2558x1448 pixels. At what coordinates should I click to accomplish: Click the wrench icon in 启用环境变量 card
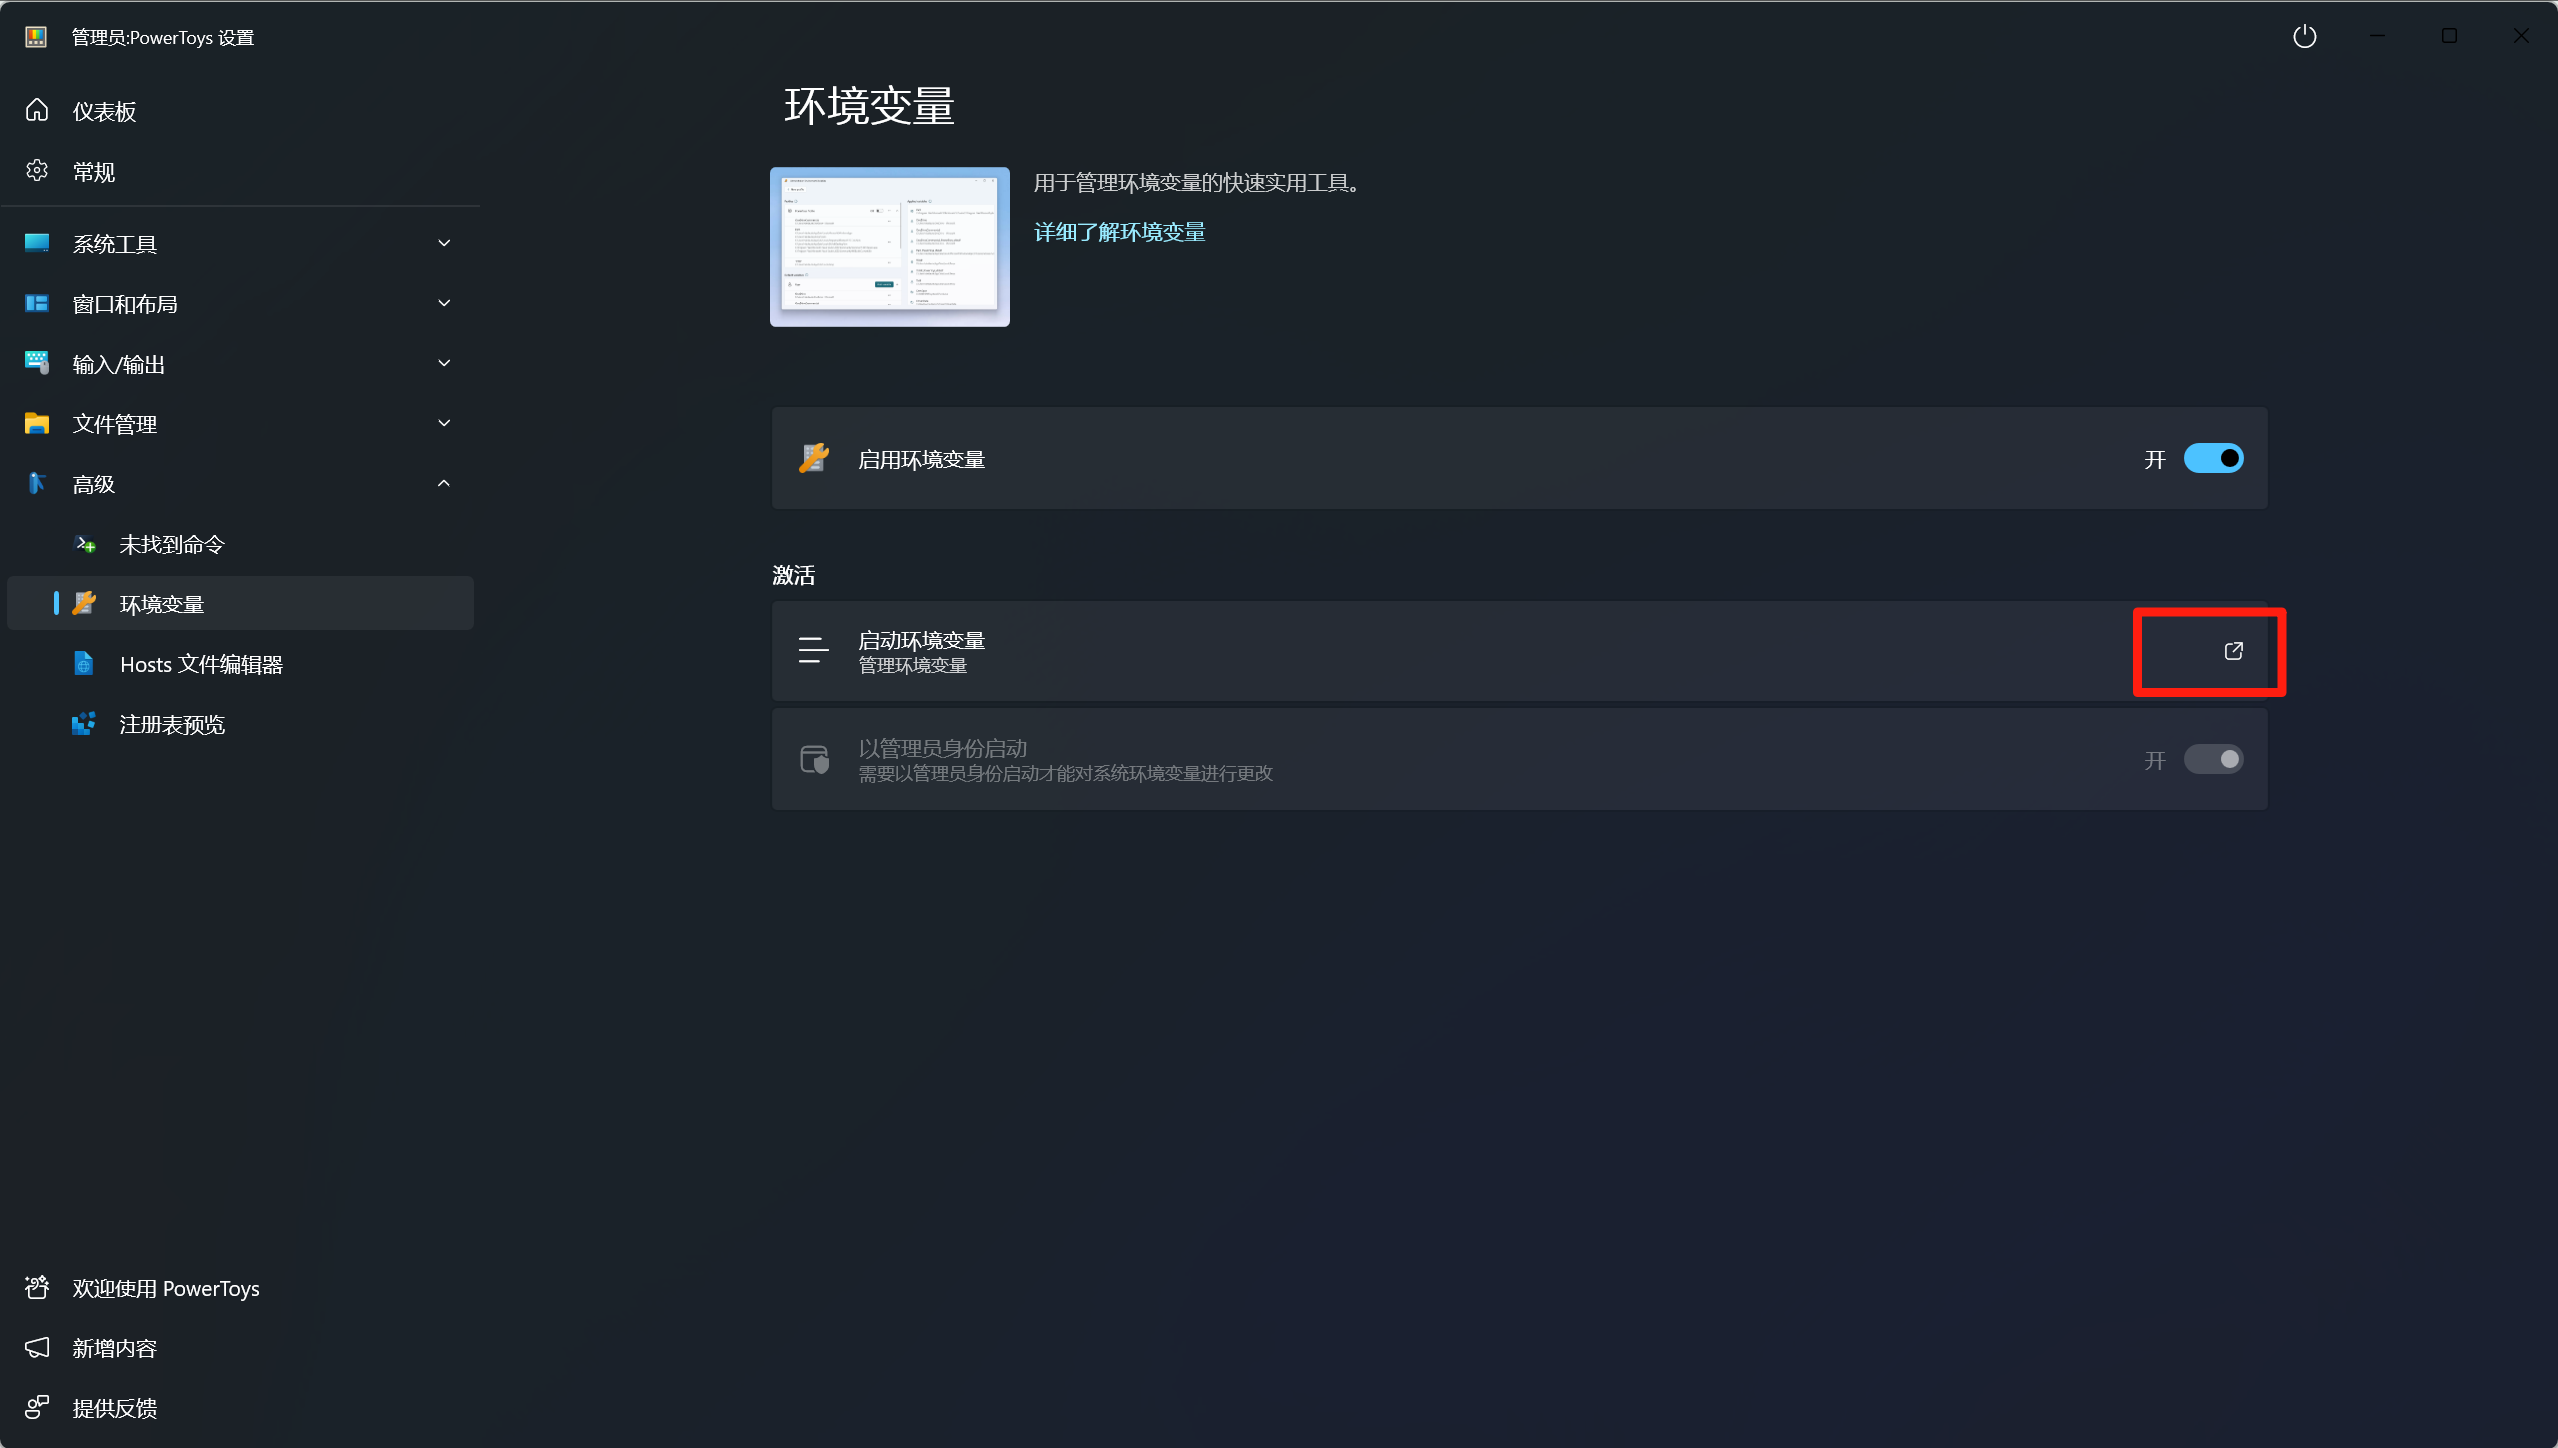tap(814, 458)
